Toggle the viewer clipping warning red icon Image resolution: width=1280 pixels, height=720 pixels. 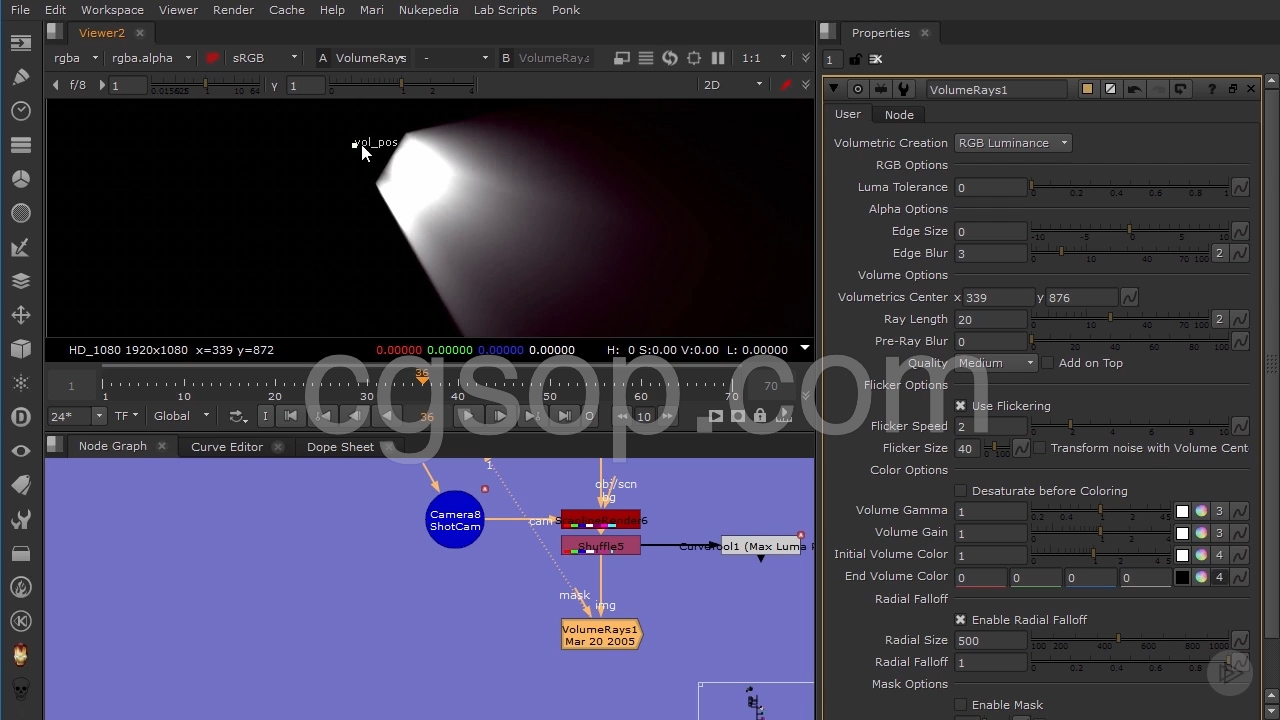click(x=212, y=58)
